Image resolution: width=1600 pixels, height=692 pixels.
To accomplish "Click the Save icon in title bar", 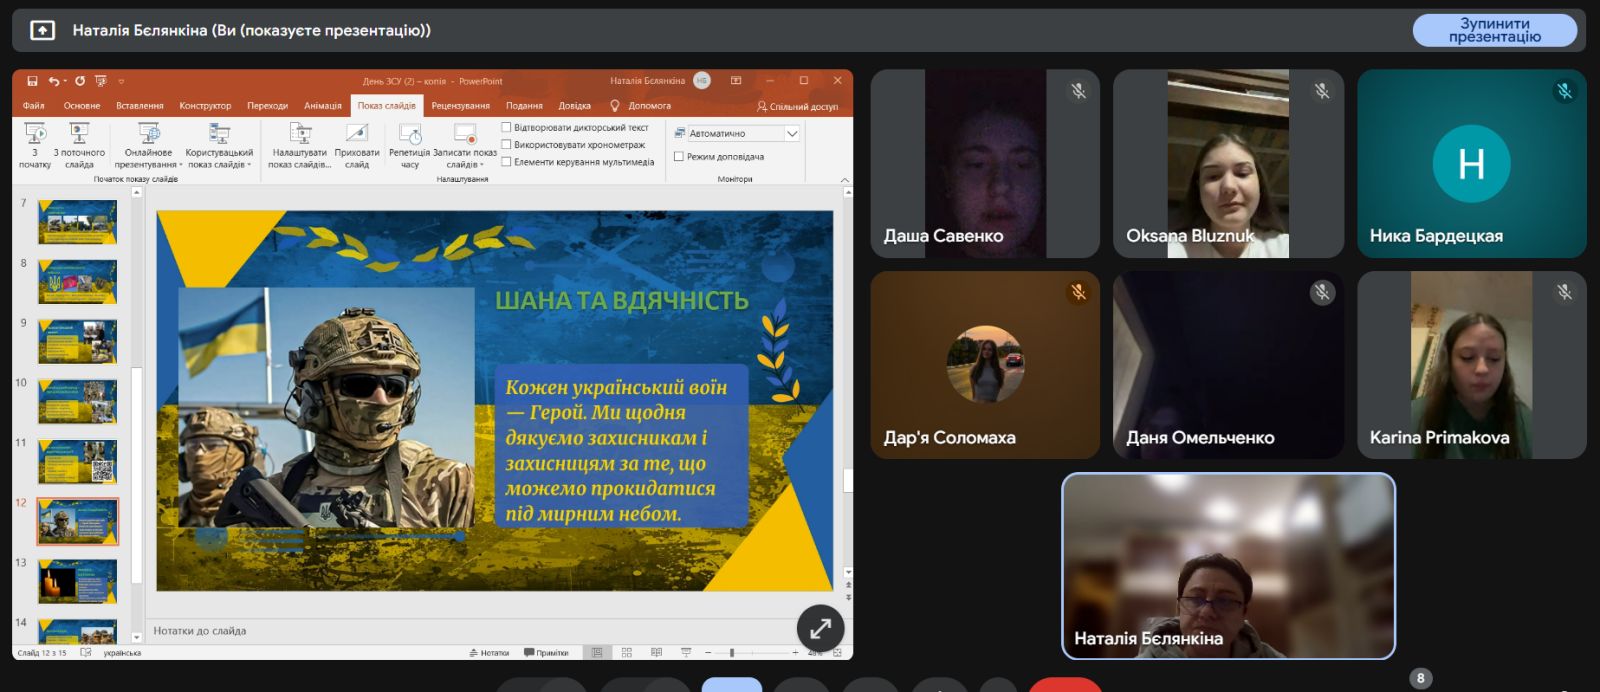I will (33, 81).
